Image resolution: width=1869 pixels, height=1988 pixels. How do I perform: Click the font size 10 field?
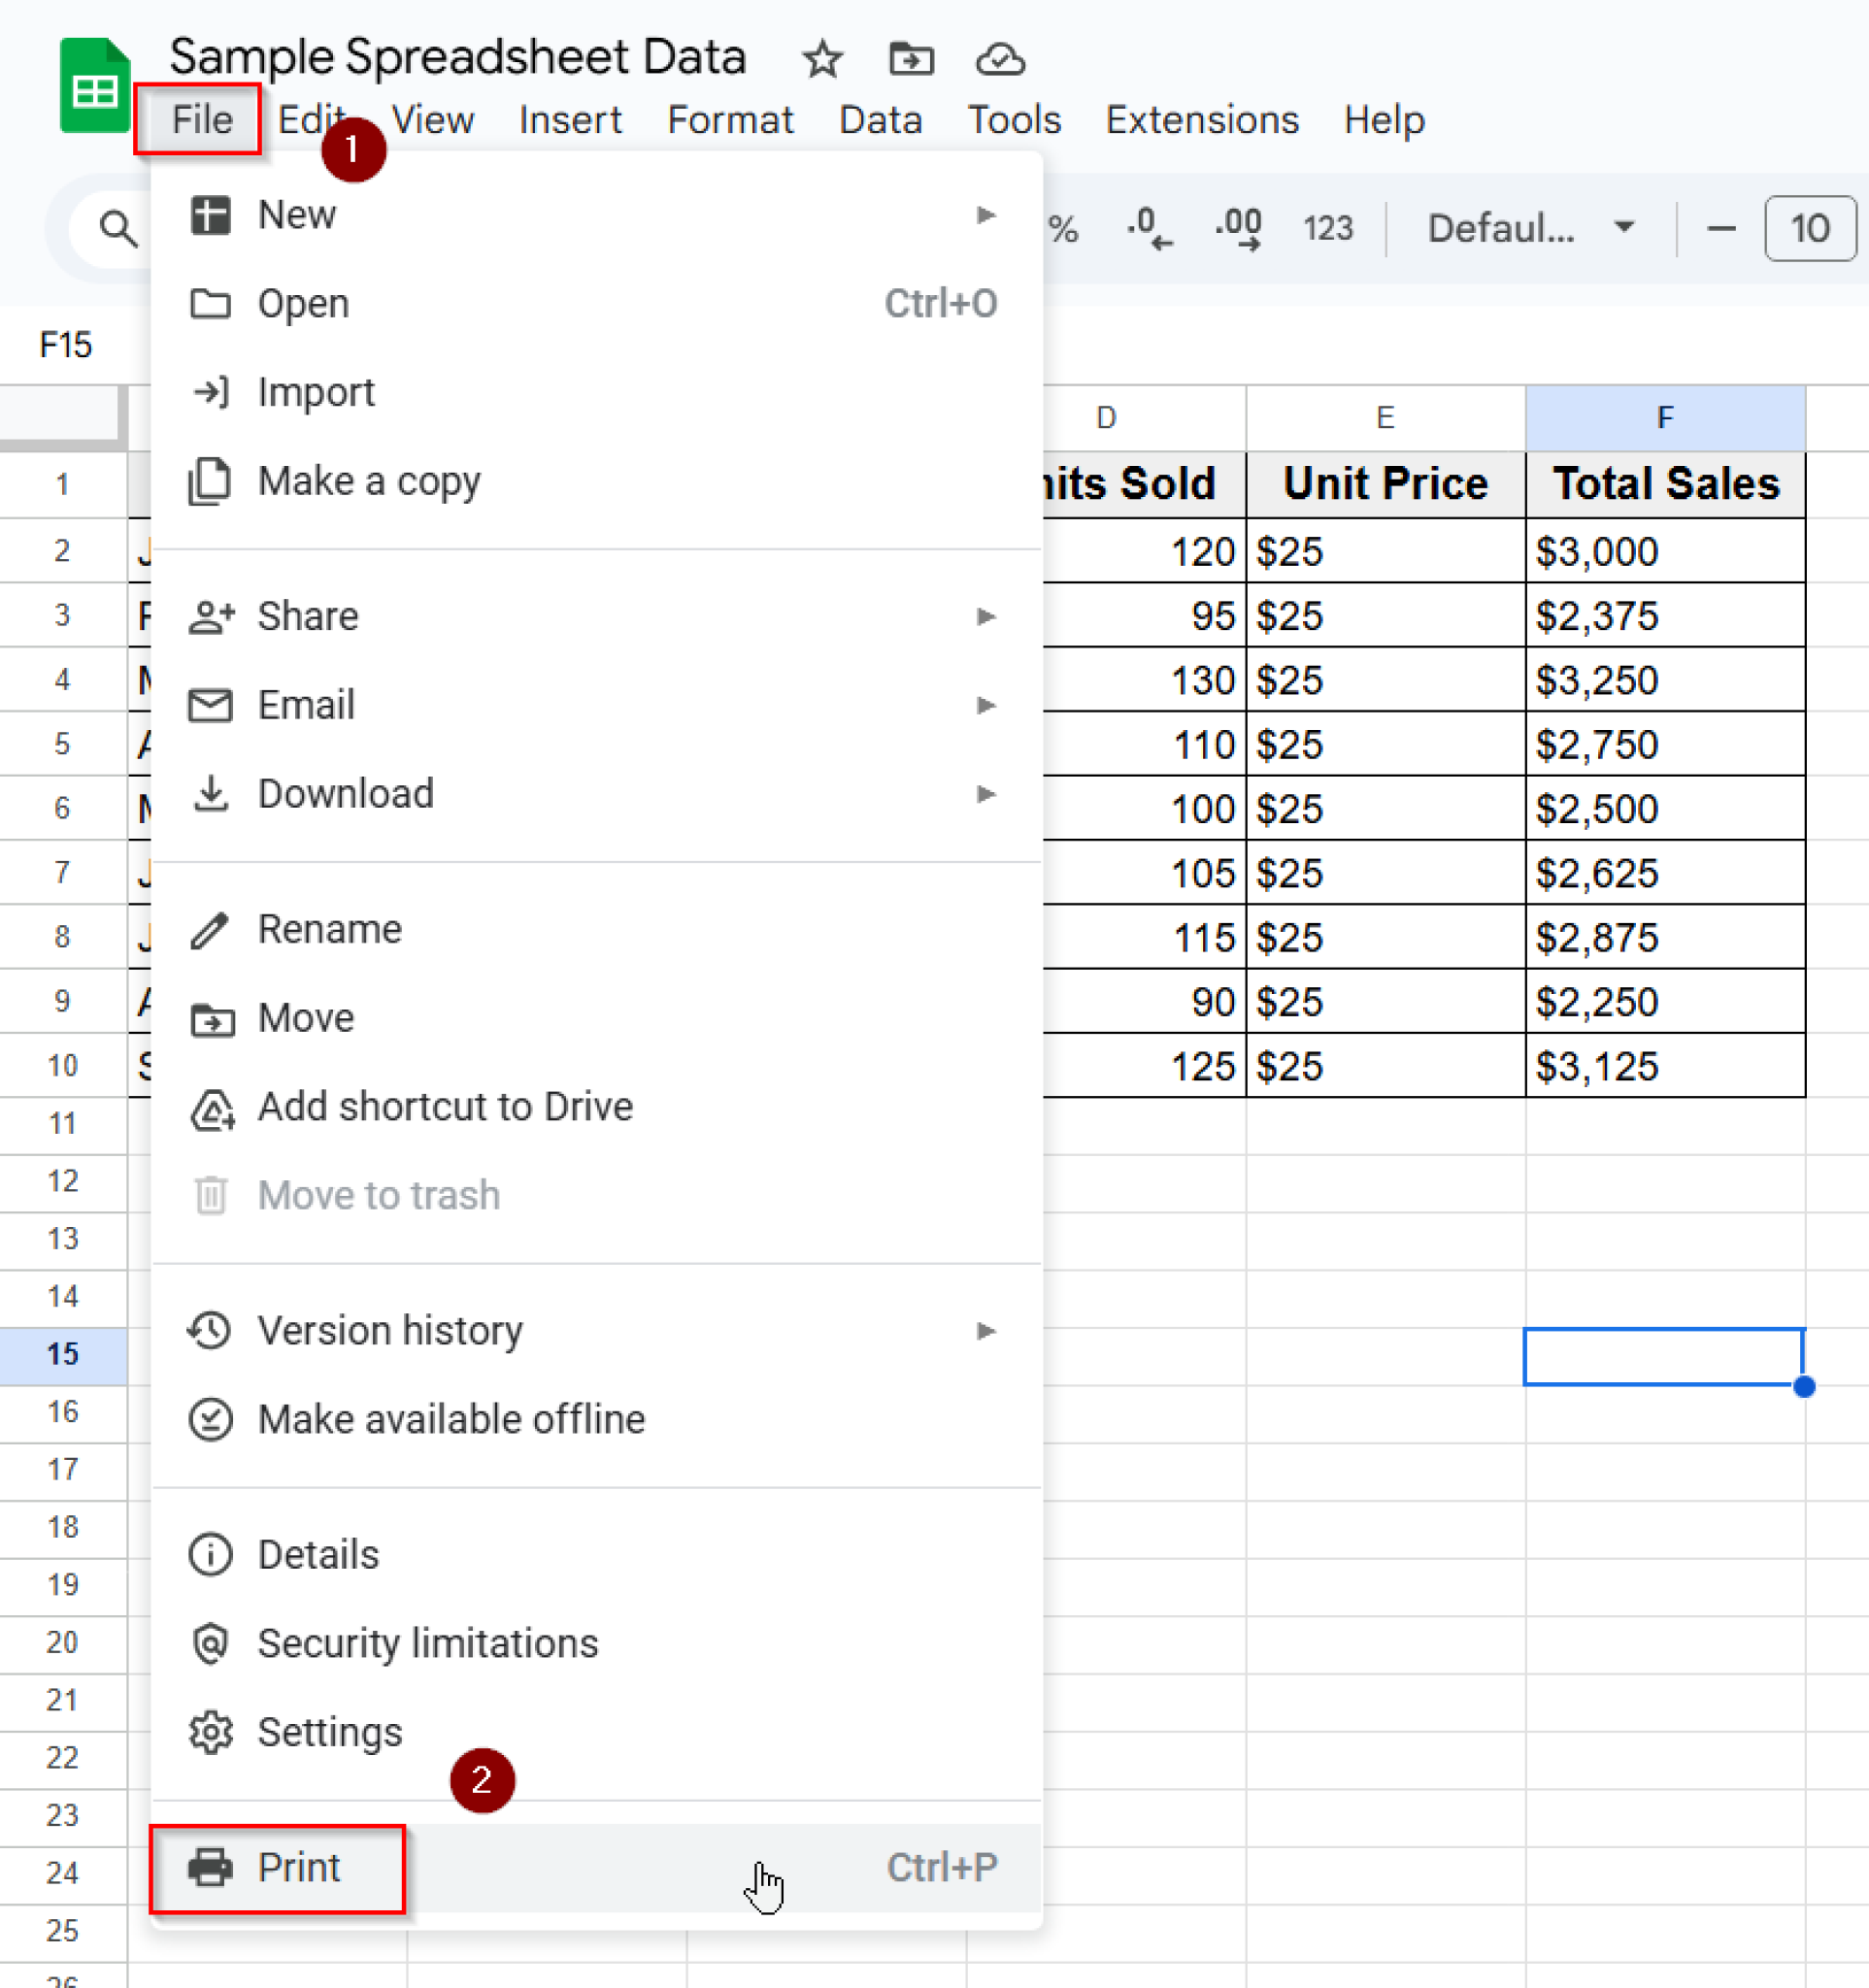click(1809, 229)
